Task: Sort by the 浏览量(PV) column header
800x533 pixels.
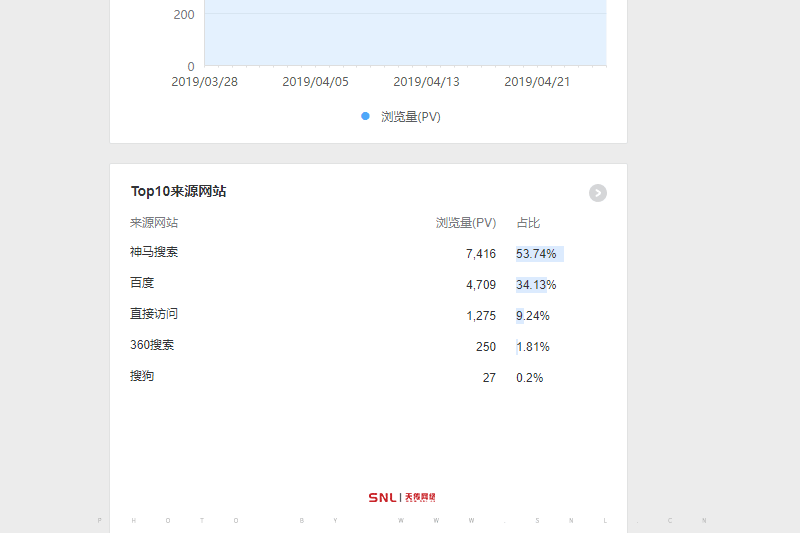Action: pyautogui.click(x=465, y=223)
